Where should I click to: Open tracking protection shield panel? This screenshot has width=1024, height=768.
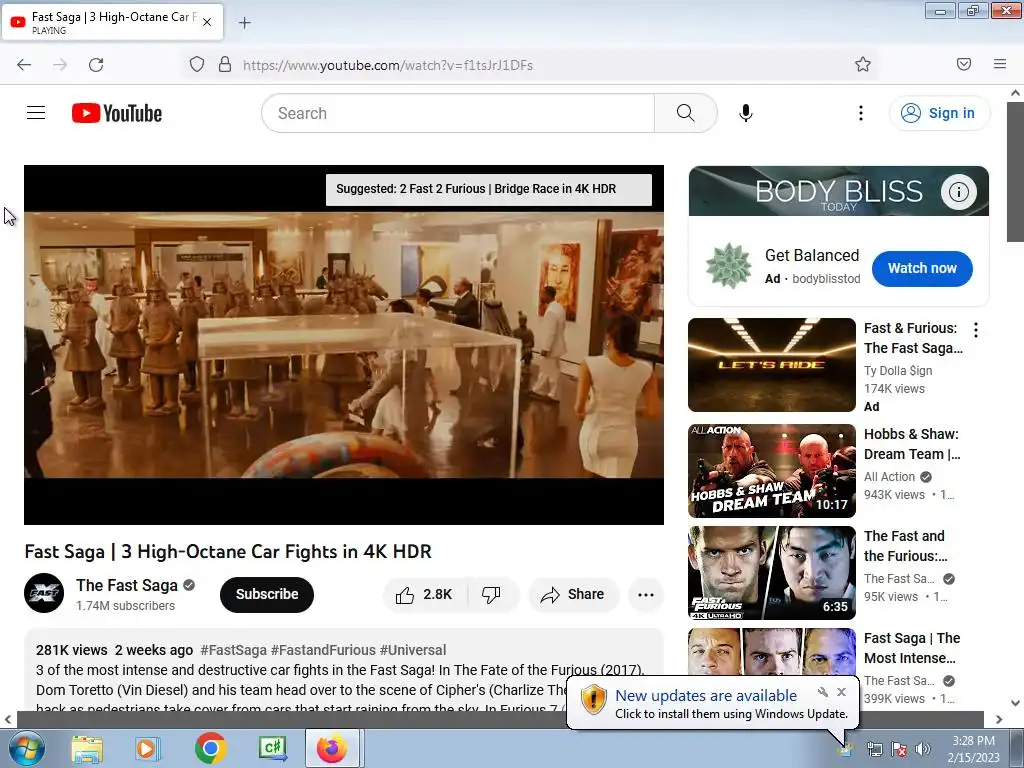[x=197, y=64]
